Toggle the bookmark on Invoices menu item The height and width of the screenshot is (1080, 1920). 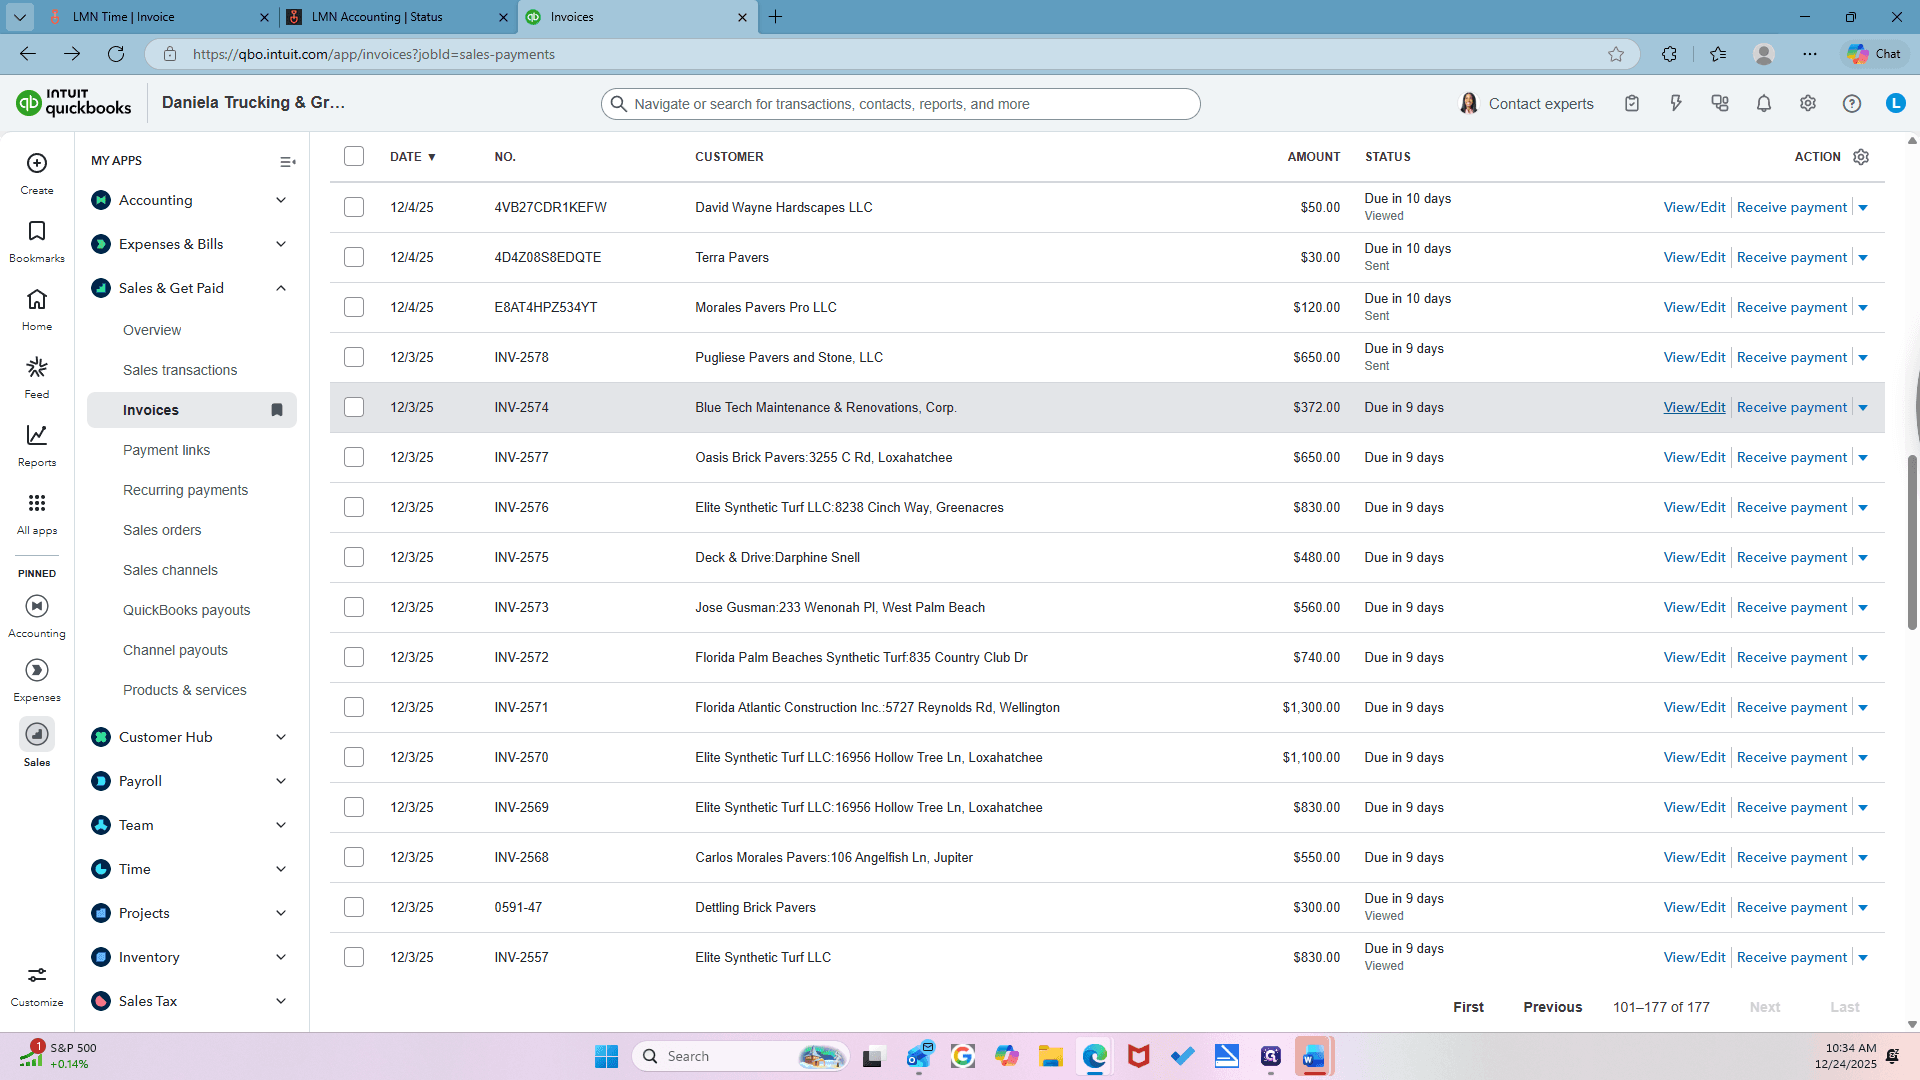tap(277, 410)
